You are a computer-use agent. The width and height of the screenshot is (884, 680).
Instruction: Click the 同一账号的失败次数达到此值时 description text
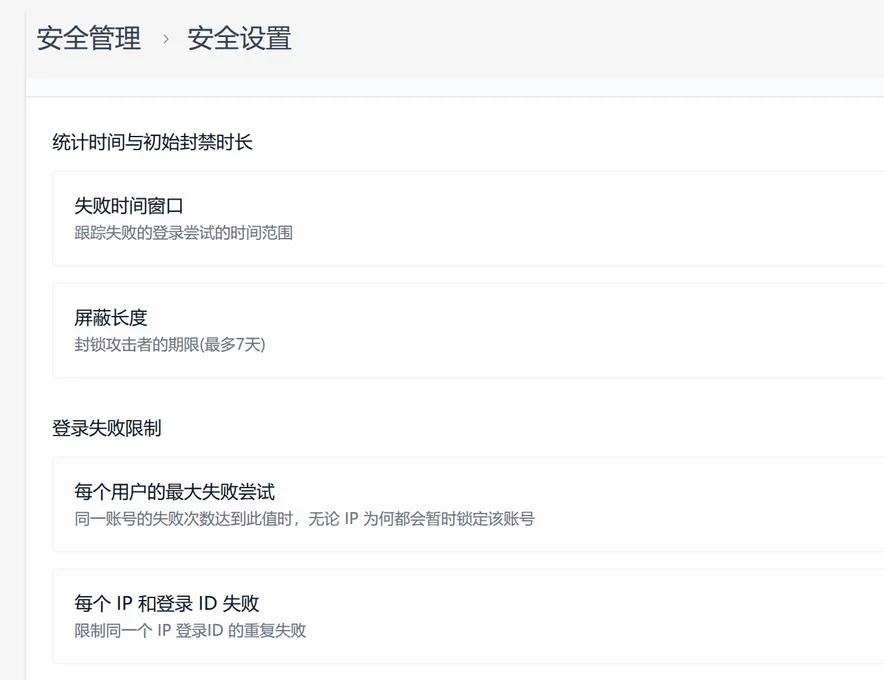[x=304, y=518]
